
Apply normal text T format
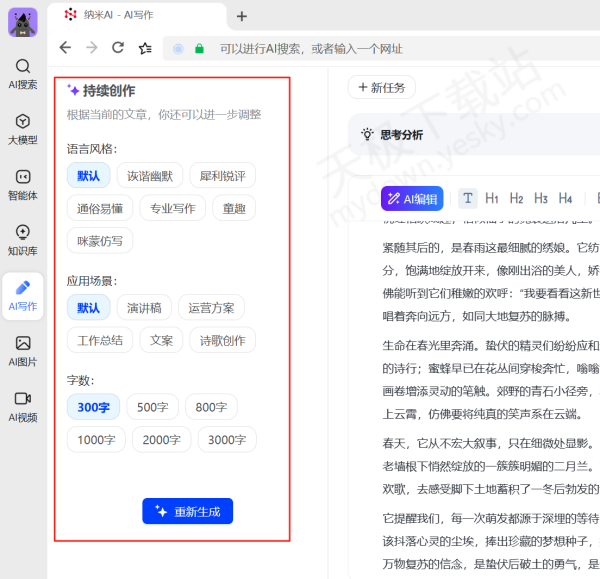pos(468,198)
